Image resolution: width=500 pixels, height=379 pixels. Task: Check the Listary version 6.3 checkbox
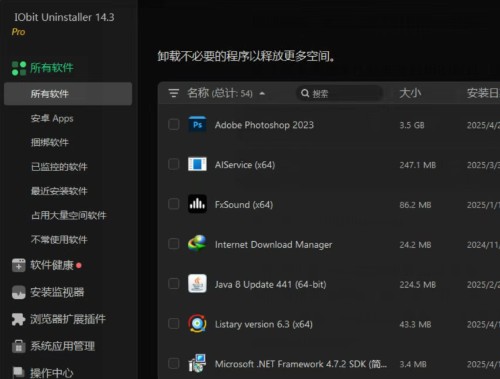click(174, 324)
